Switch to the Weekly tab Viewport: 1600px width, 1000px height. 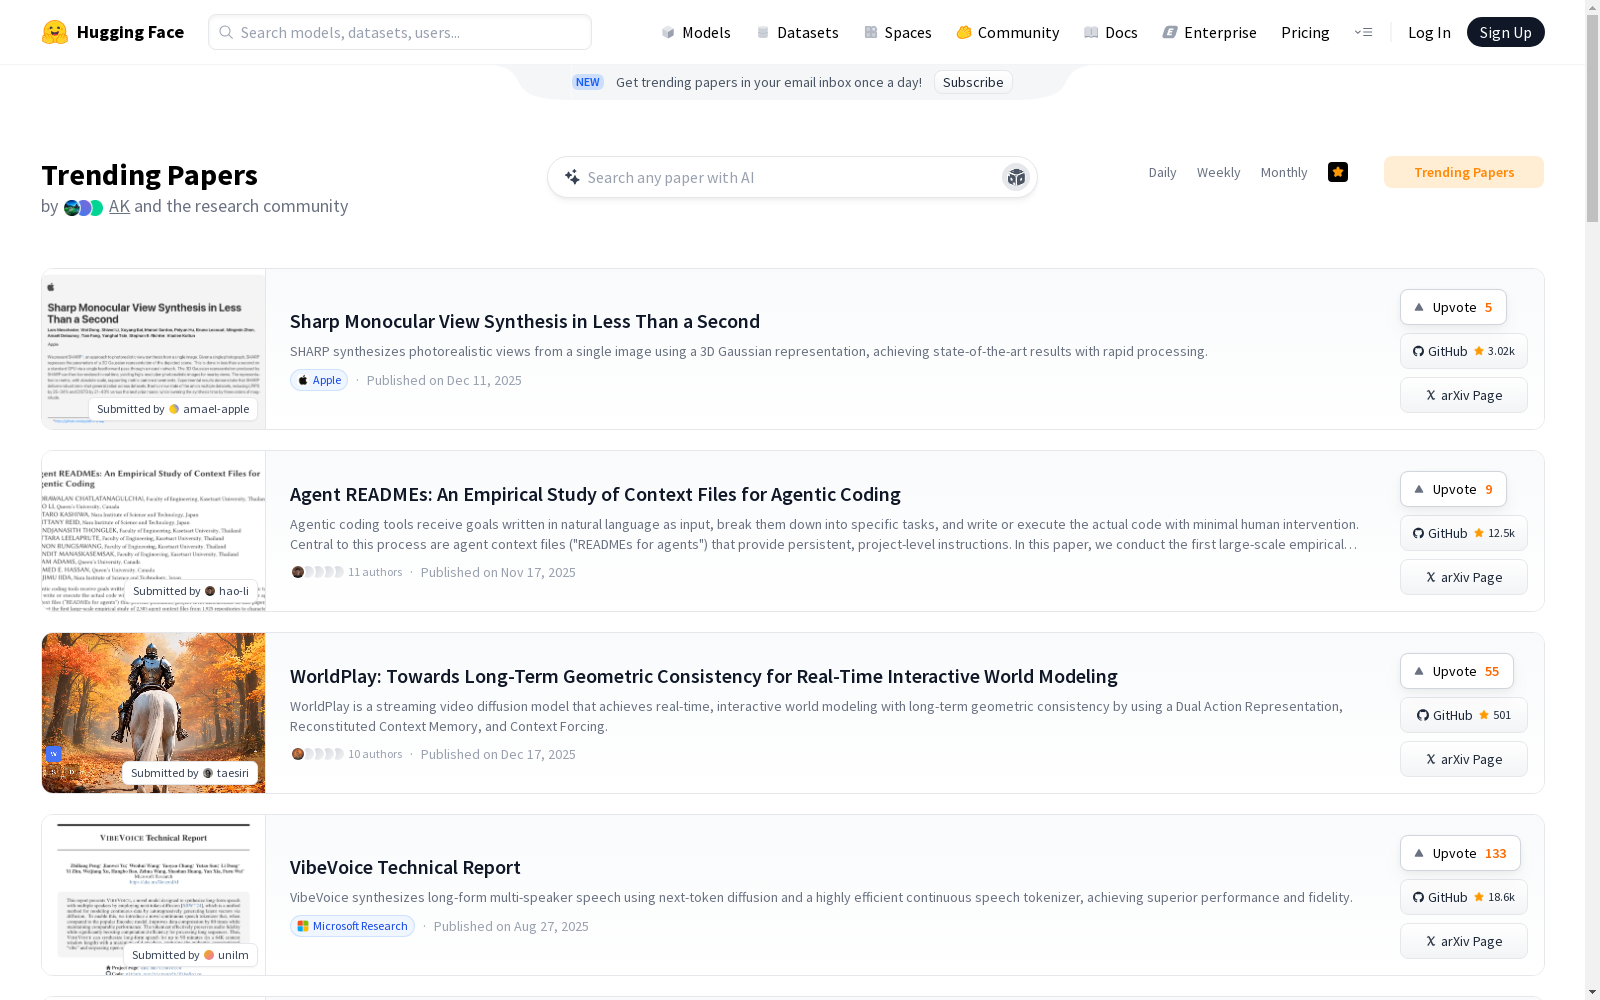point(1218,172)
